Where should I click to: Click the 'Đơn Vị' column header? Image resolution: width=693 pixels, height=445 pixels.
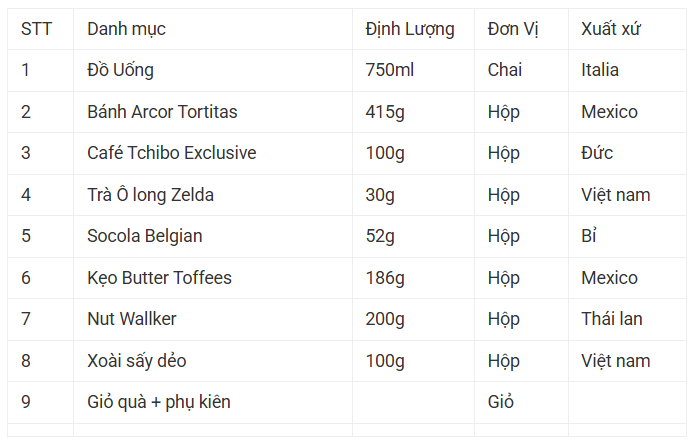click(x=513, y=29)
